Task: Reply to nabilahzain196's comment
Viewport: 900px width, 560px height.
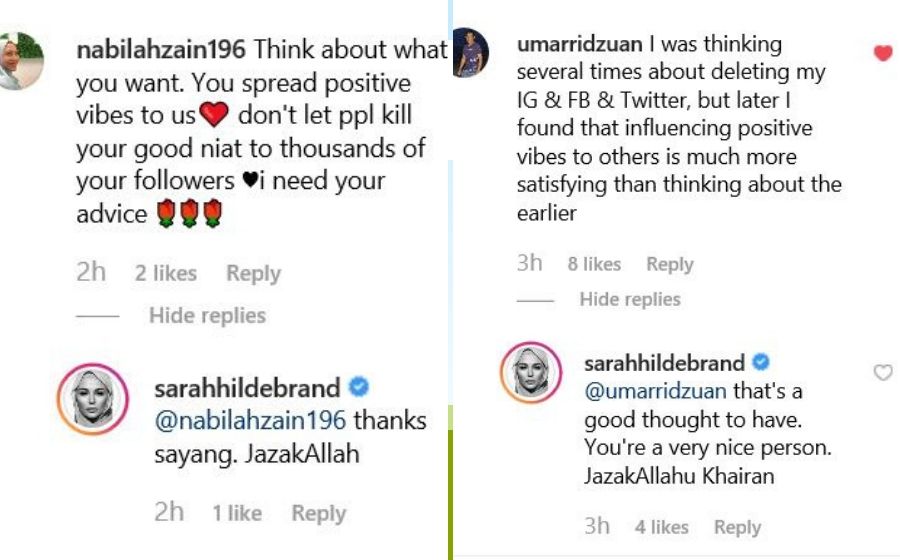Action: (x=254, y=273)
